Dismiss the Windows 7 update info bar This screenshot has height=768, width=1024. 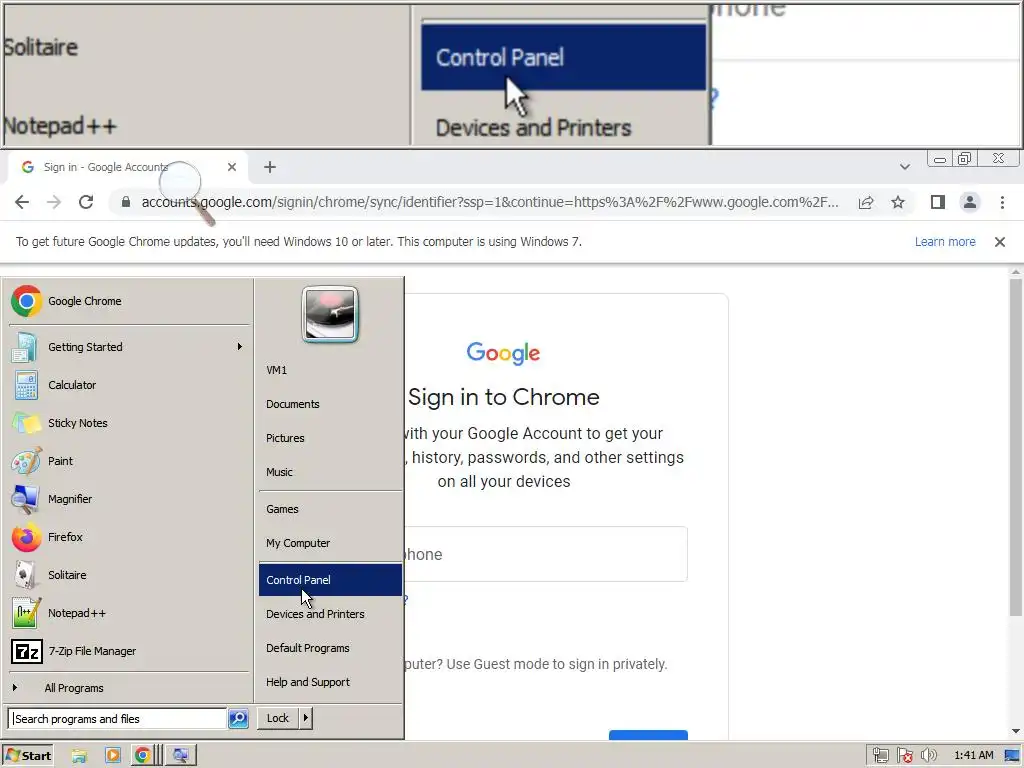(999, 242)
